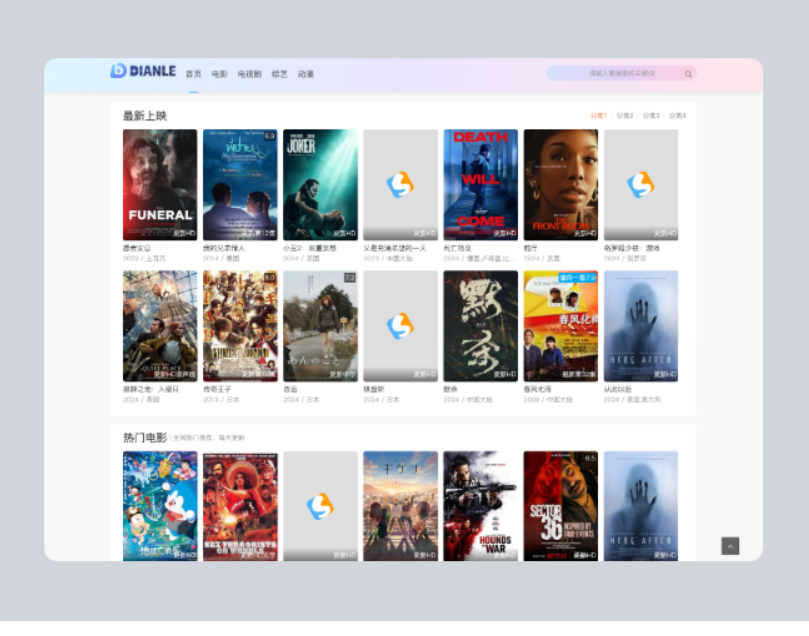This screenshot has height=636, width=809.
Task: Switch to the 分类4 category tab
Action: coord(677,116)
